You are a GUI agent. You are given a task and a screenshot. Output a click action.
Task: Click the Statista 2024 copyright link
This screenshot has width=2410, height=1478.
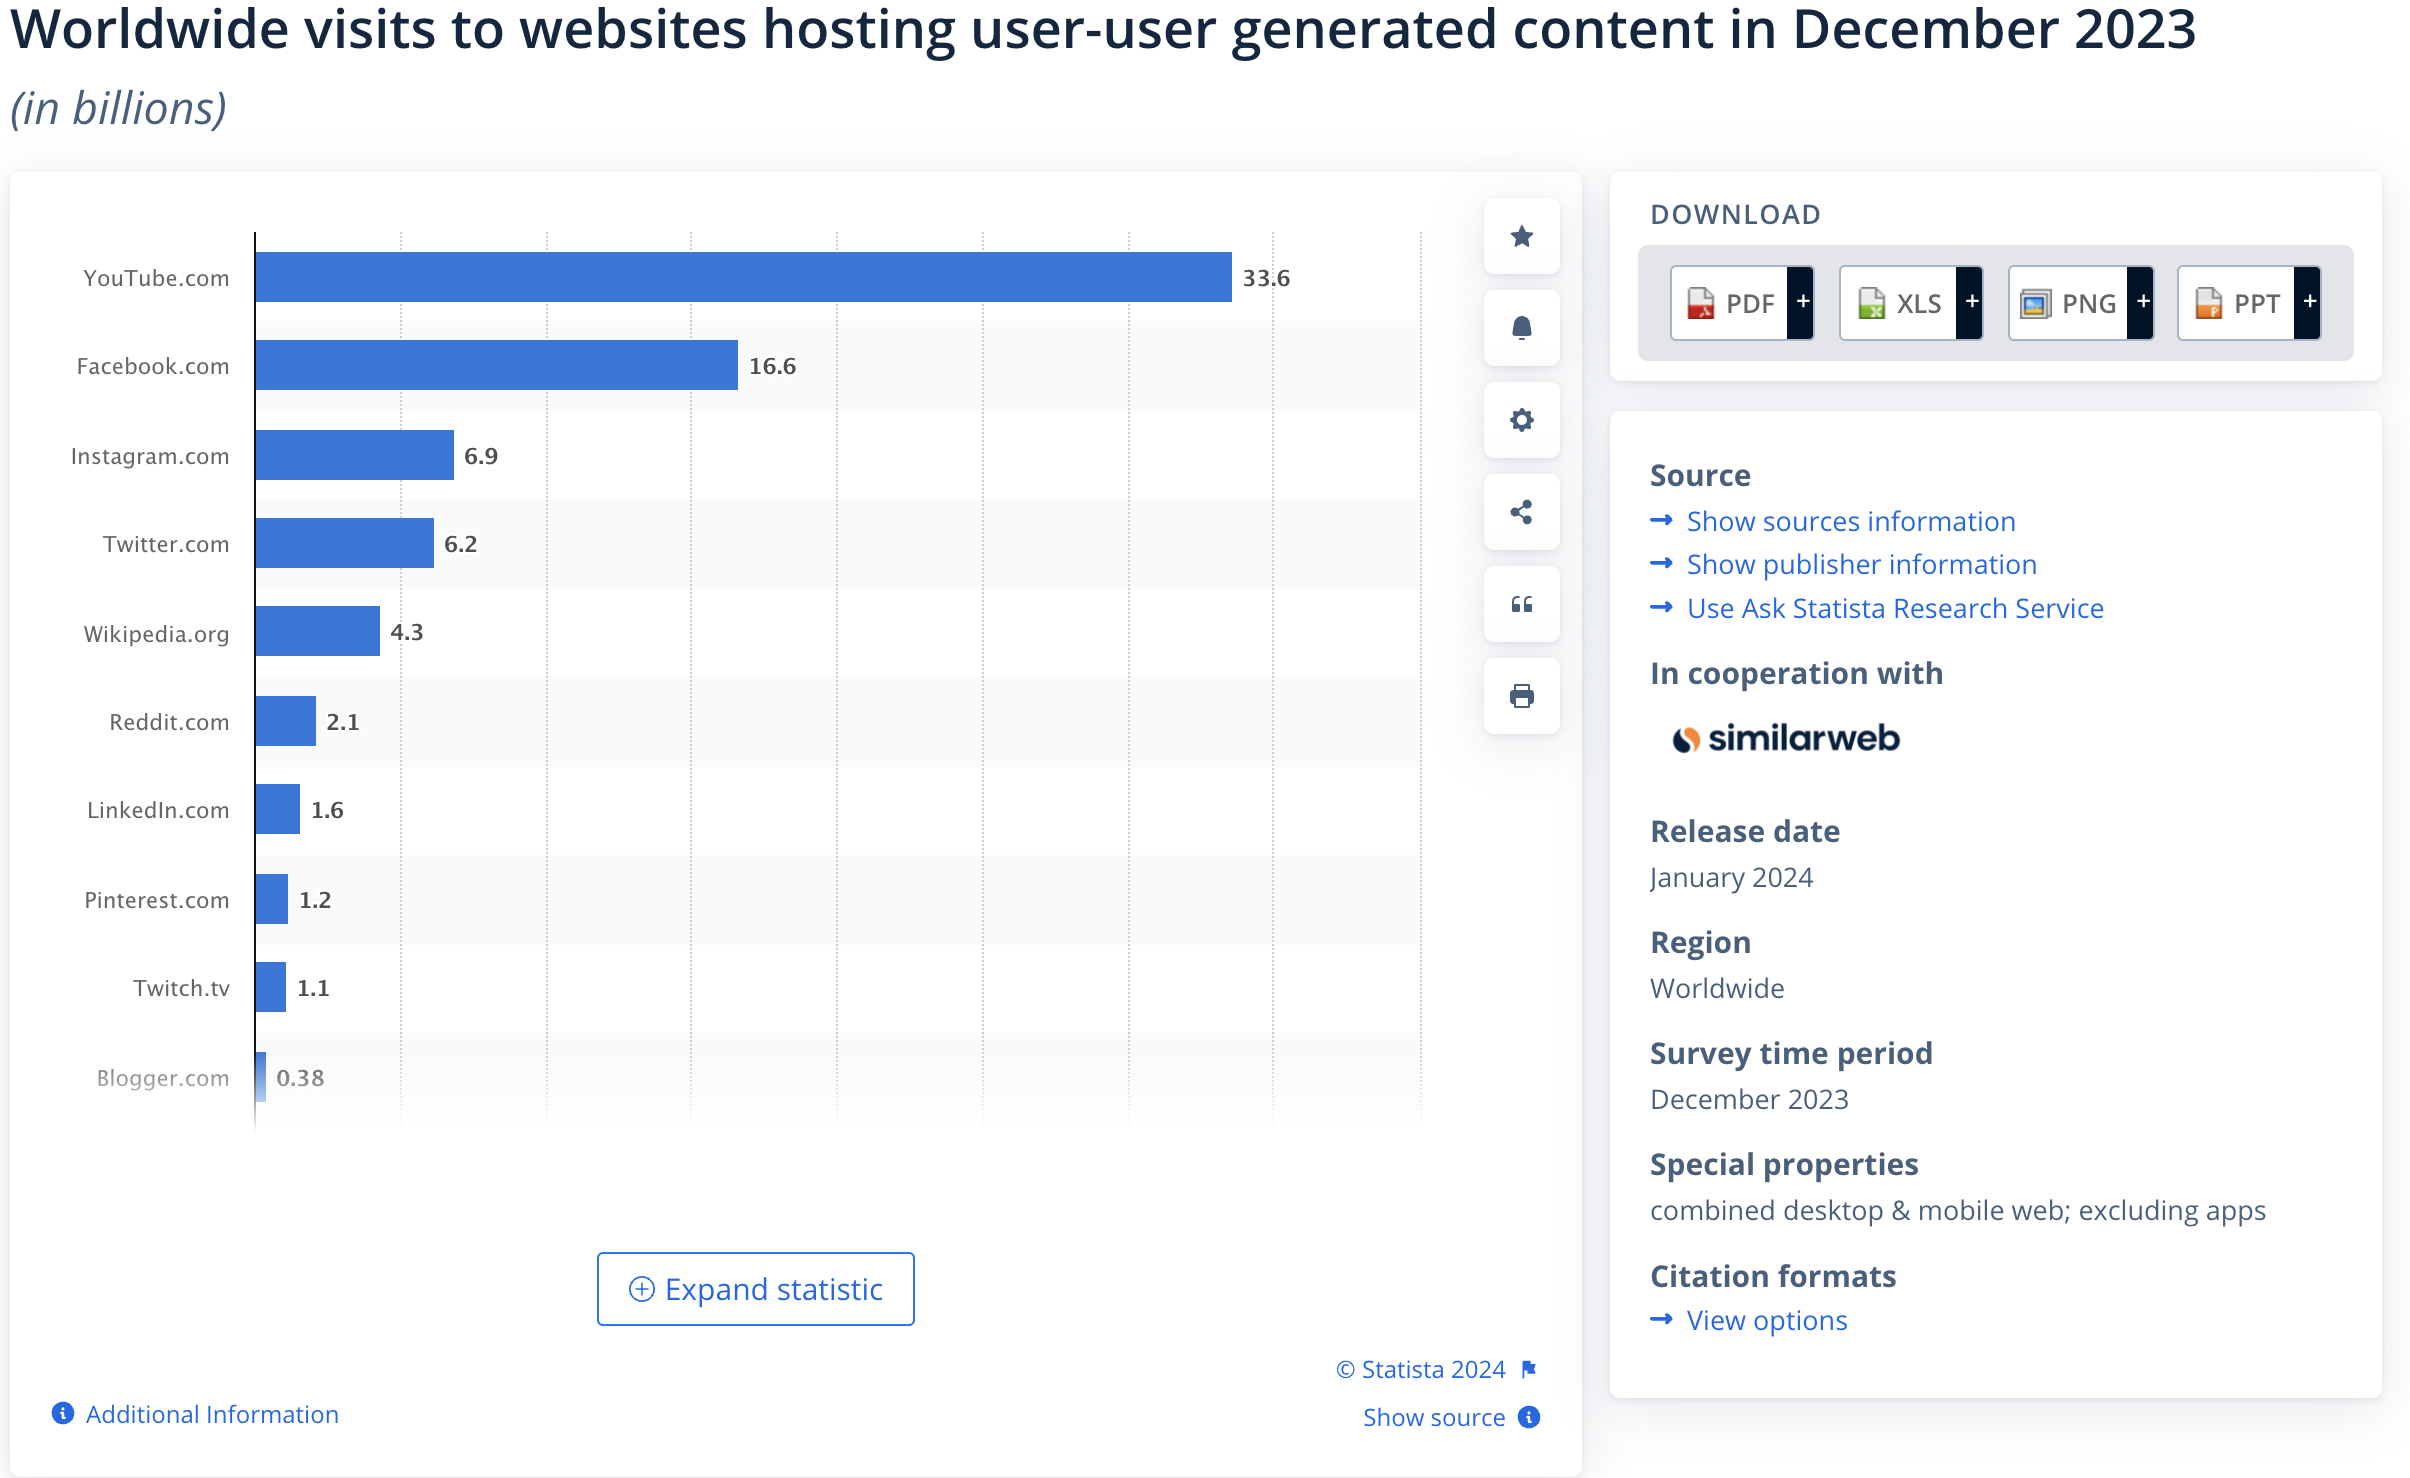click(x=1421, y=1369)
